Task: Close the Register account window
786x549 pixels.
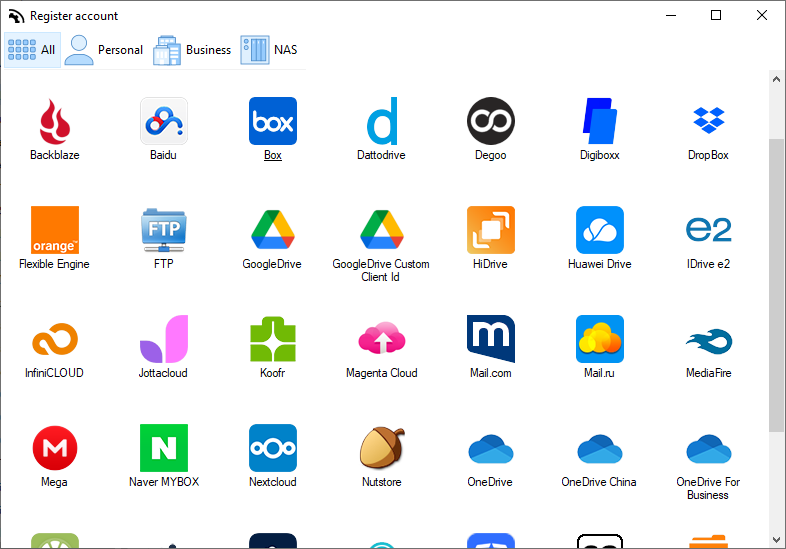Action: pos(762,16)
